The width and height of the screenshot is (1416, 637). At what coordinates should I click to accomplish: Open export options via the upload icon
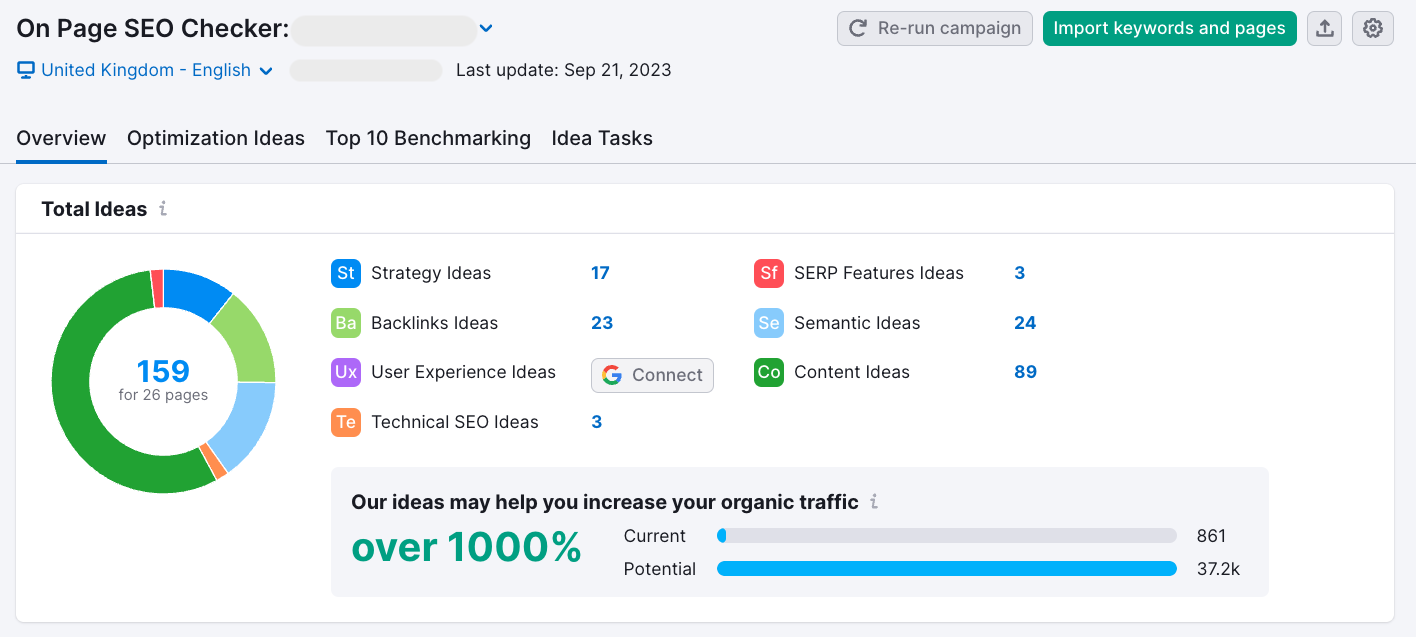coord(1324,28)
